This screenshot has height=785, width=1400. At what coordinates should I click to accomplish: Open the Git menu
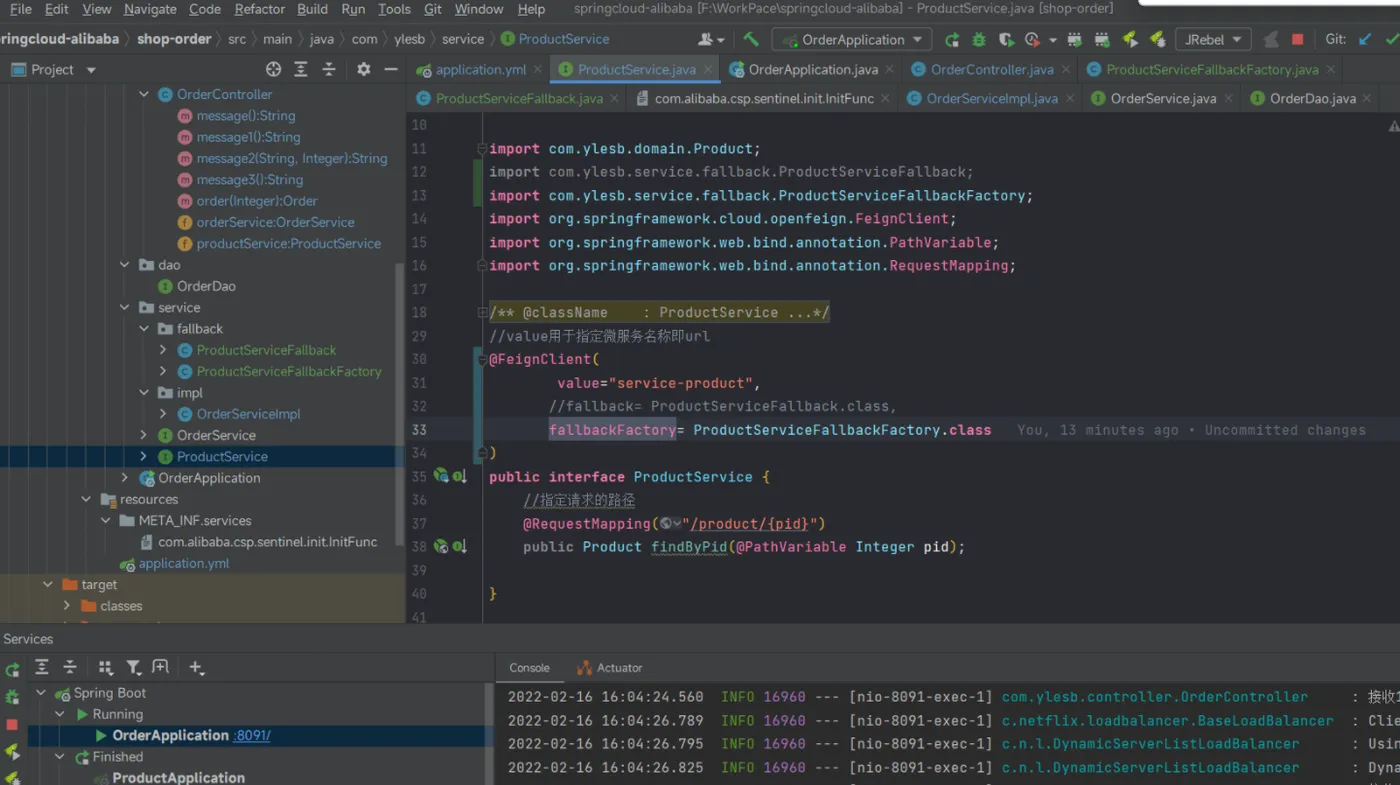(x=433, y=9)
